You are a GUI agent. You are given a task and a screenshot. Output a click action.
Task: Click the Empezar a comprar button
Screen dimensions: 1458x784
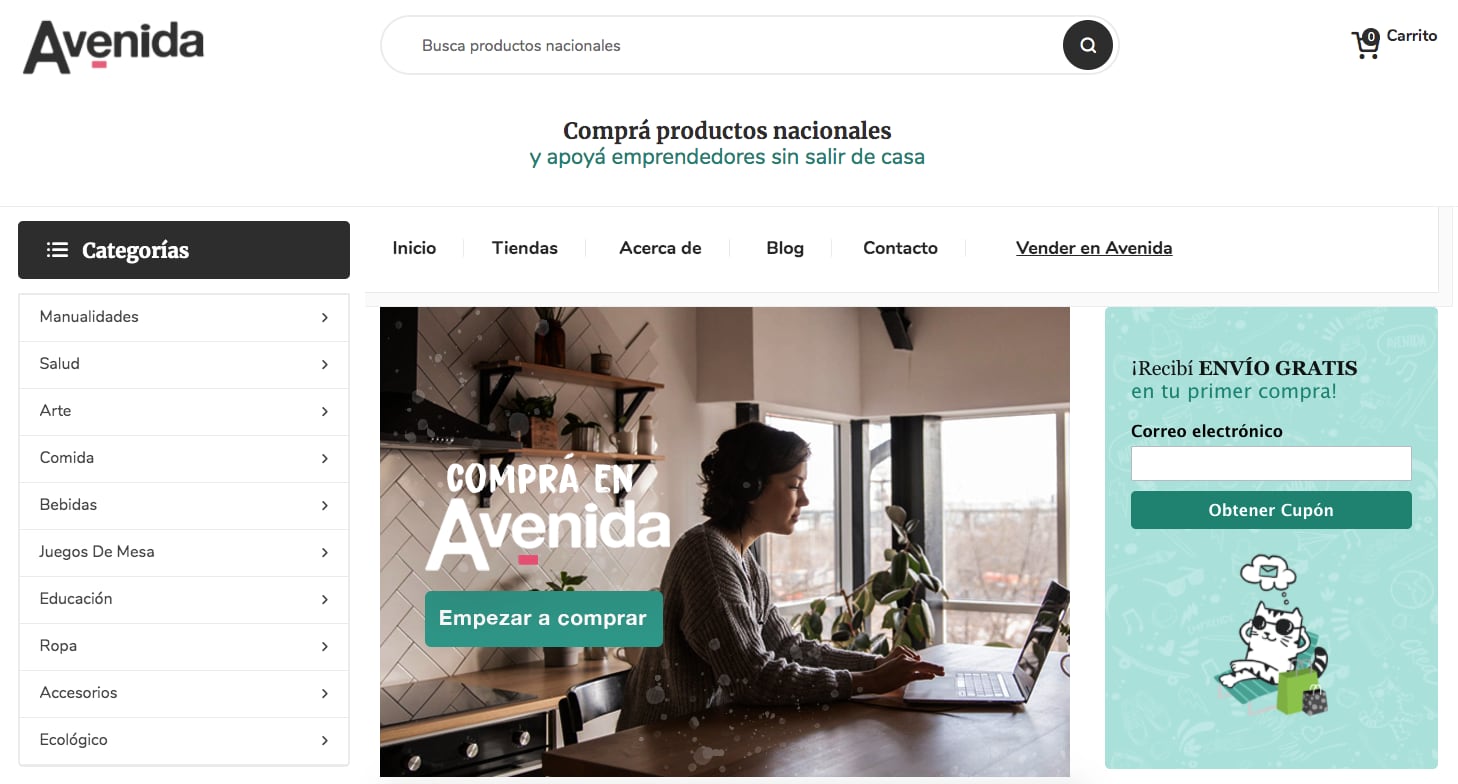tap(543, 618)
